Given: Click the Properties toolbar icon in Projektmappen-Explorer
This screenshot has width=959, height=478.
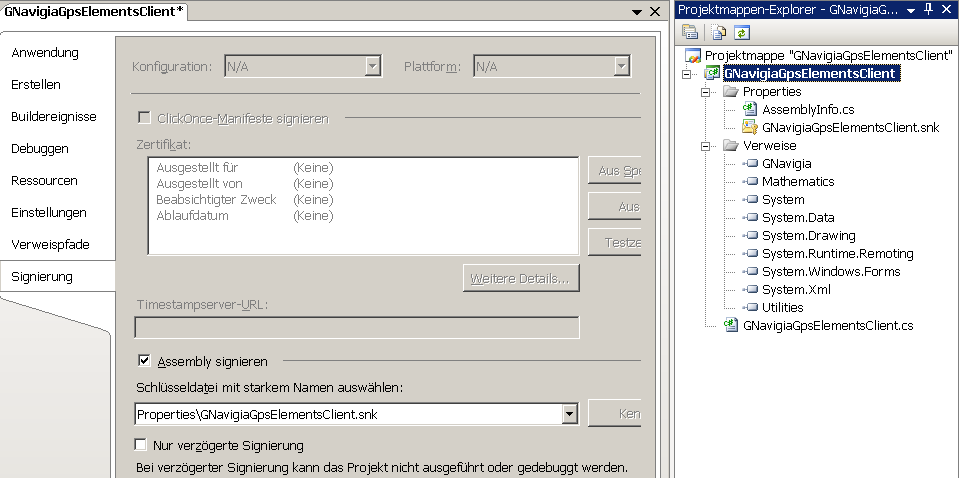Looking at the screenshot, I should pyautogui.click(x=690, y=32).
